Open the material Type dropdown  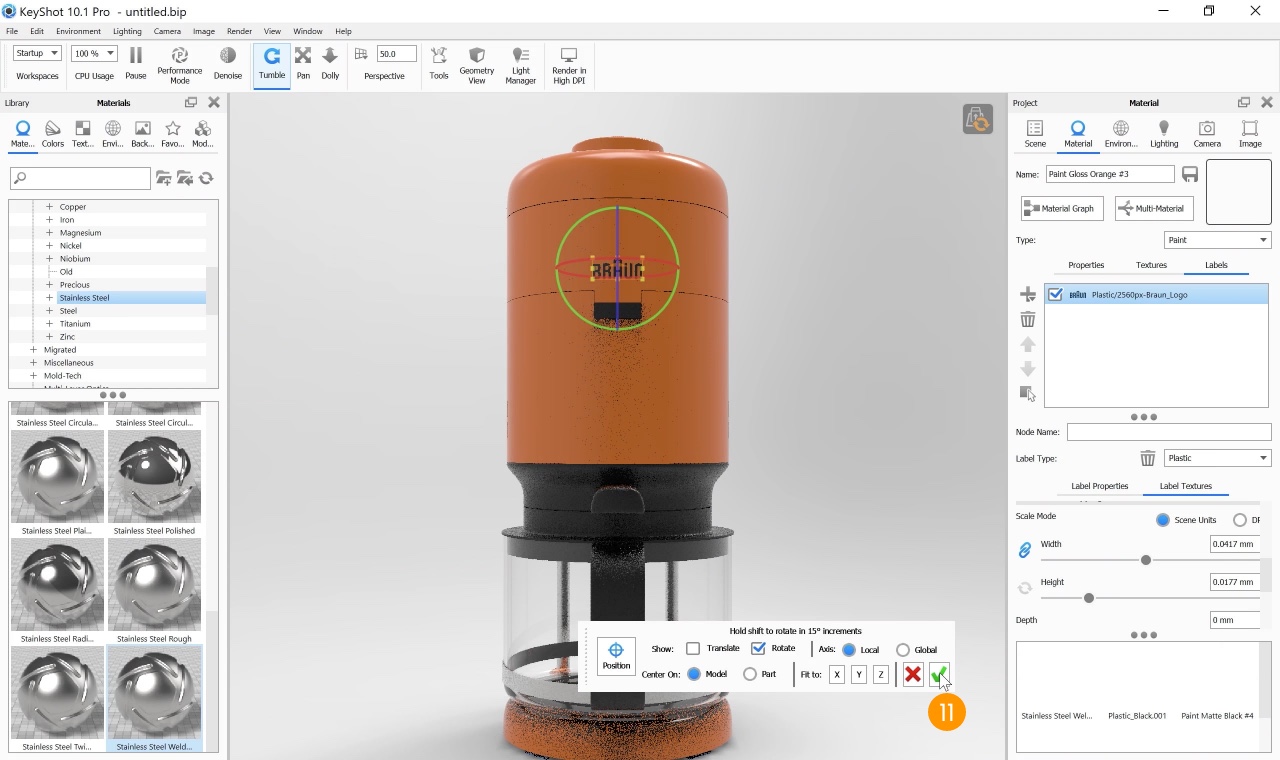1217,240
